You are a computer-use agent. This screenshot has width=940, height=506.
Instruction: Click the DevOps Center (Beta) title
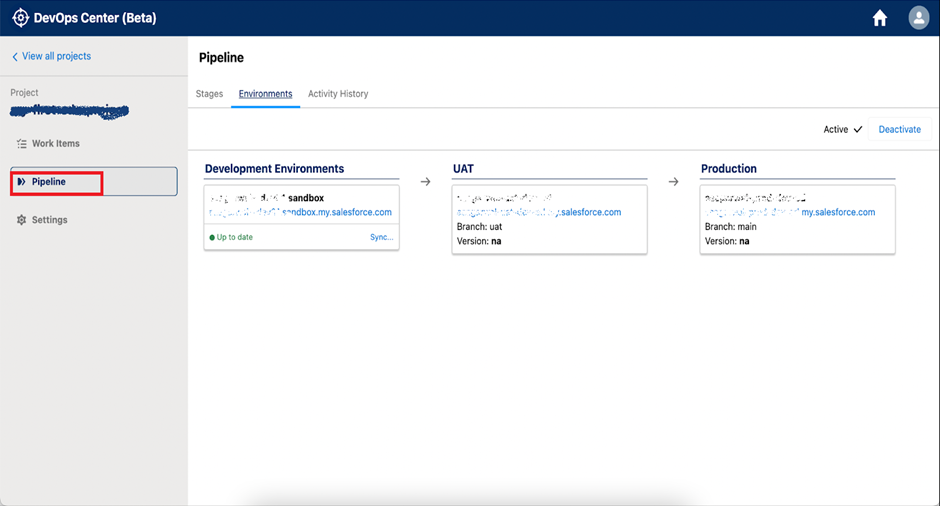pos(95,18)
